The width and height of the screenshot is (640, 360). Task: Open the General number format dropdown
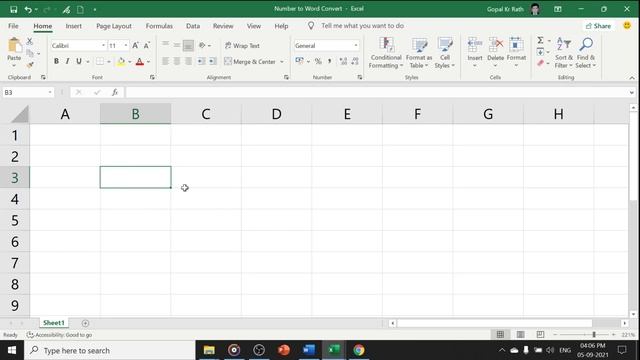point(356,45)
